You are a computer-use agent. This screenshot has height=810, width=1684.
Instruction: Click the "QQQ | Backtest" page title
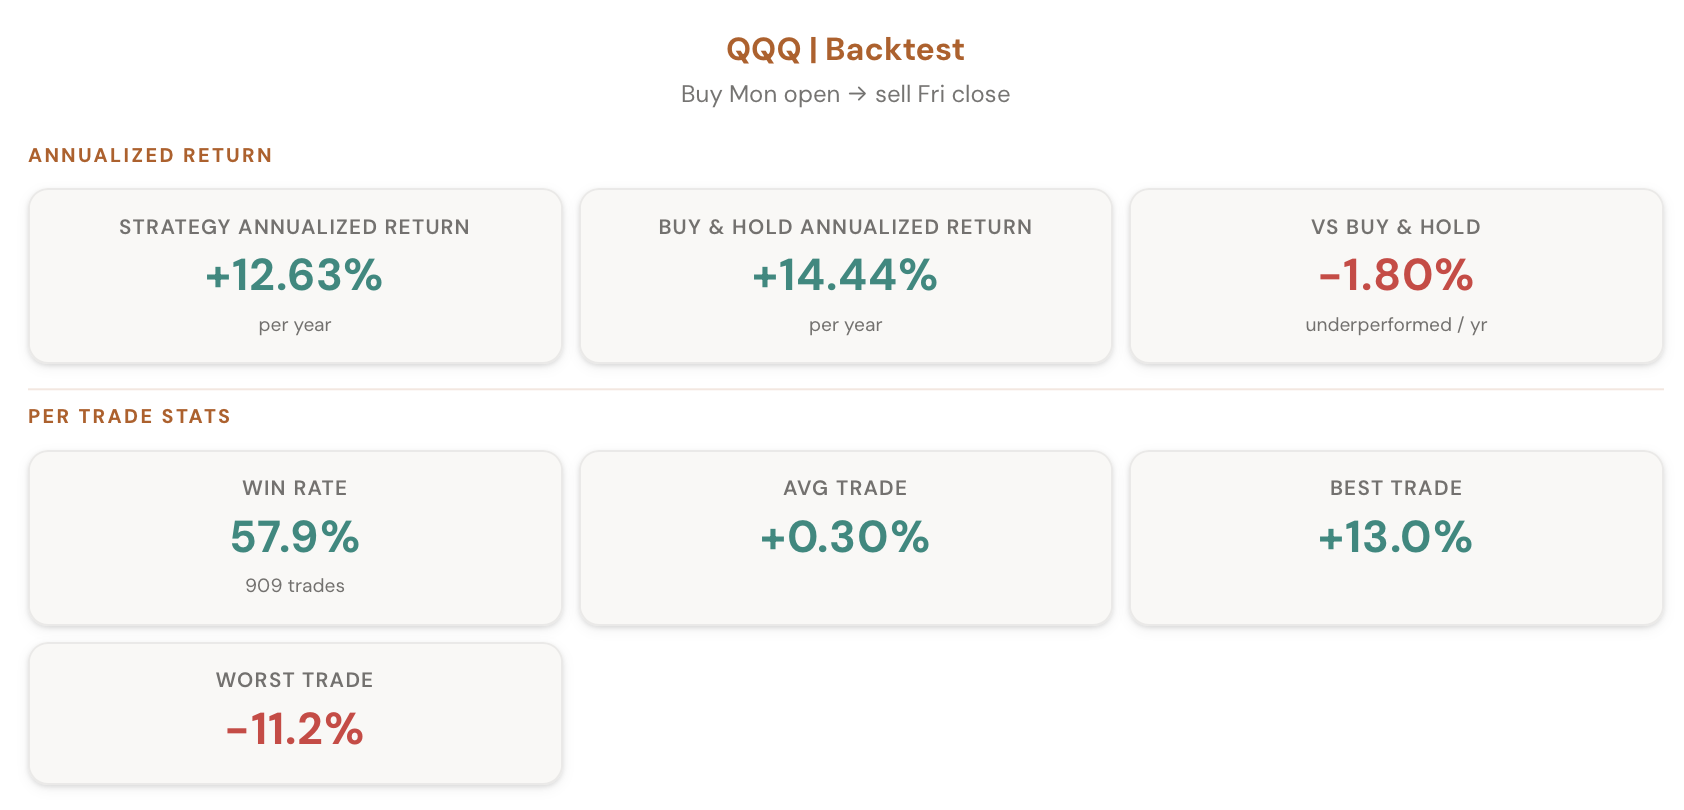coord(845,49)
